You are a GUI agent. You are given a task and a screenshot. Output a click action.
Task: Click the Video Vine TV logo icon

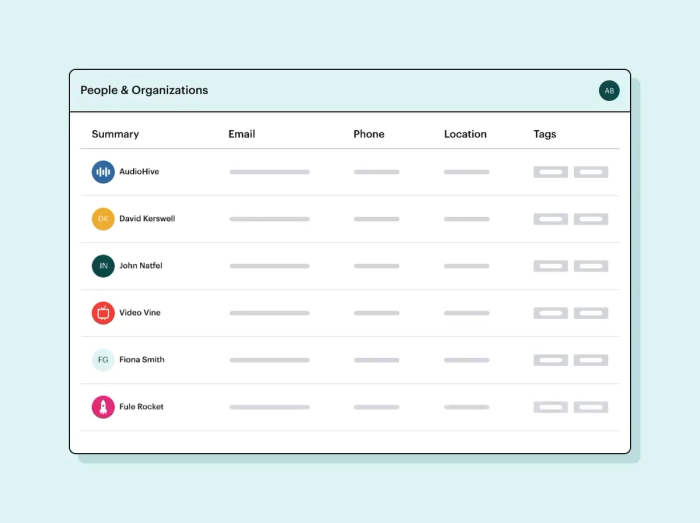[x=103, y=313]
